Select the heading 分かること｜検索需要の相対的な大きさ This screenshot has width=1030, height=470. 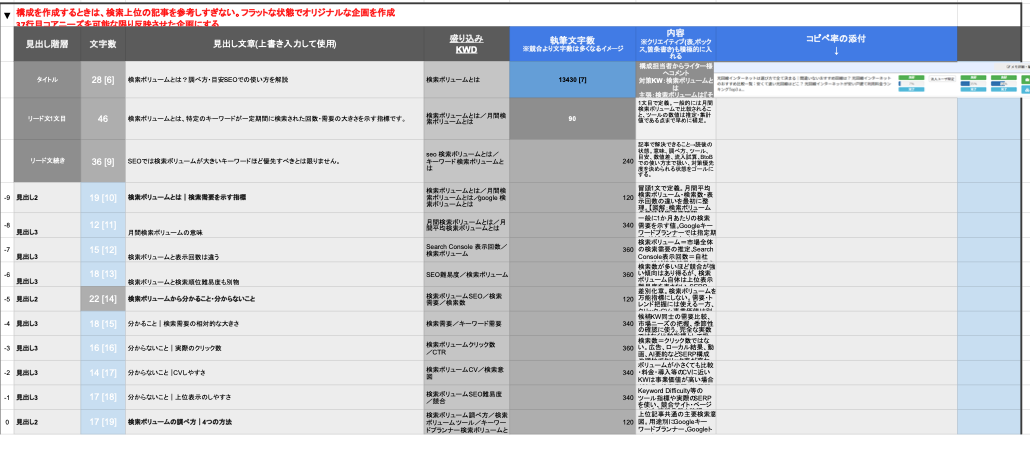click(x=275, y=323)
